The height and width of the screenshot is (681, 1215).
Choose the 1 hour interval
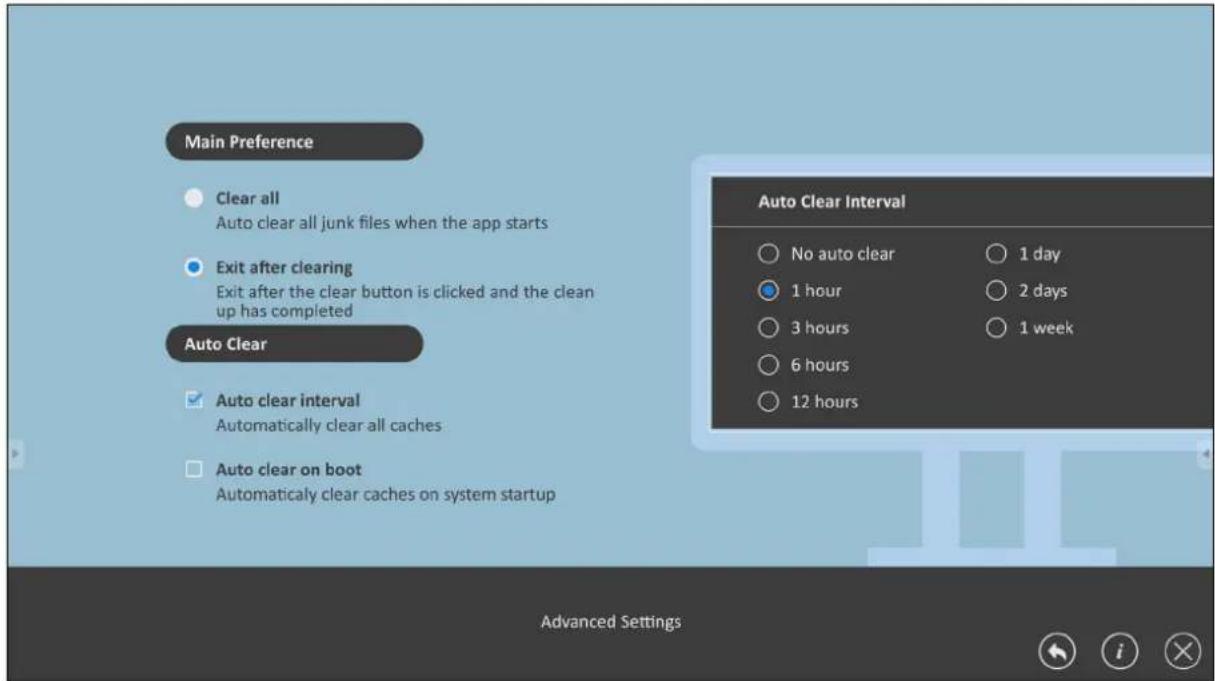[767, 291]
